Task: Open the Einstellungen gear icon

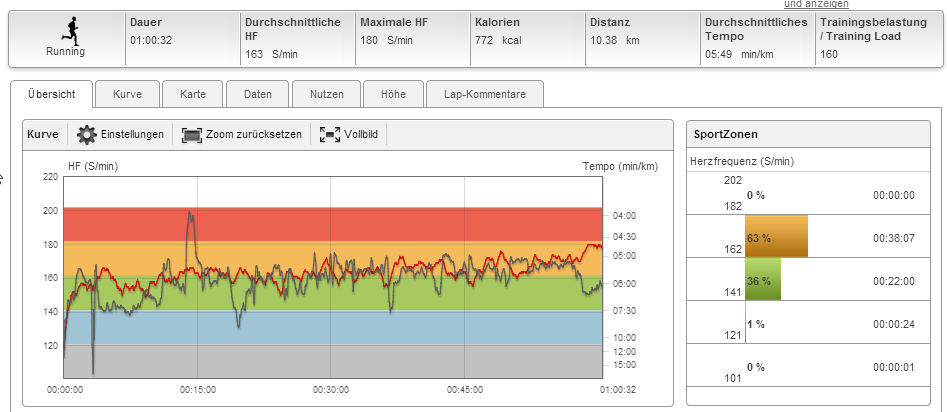Action: click(x=87, y=134)
